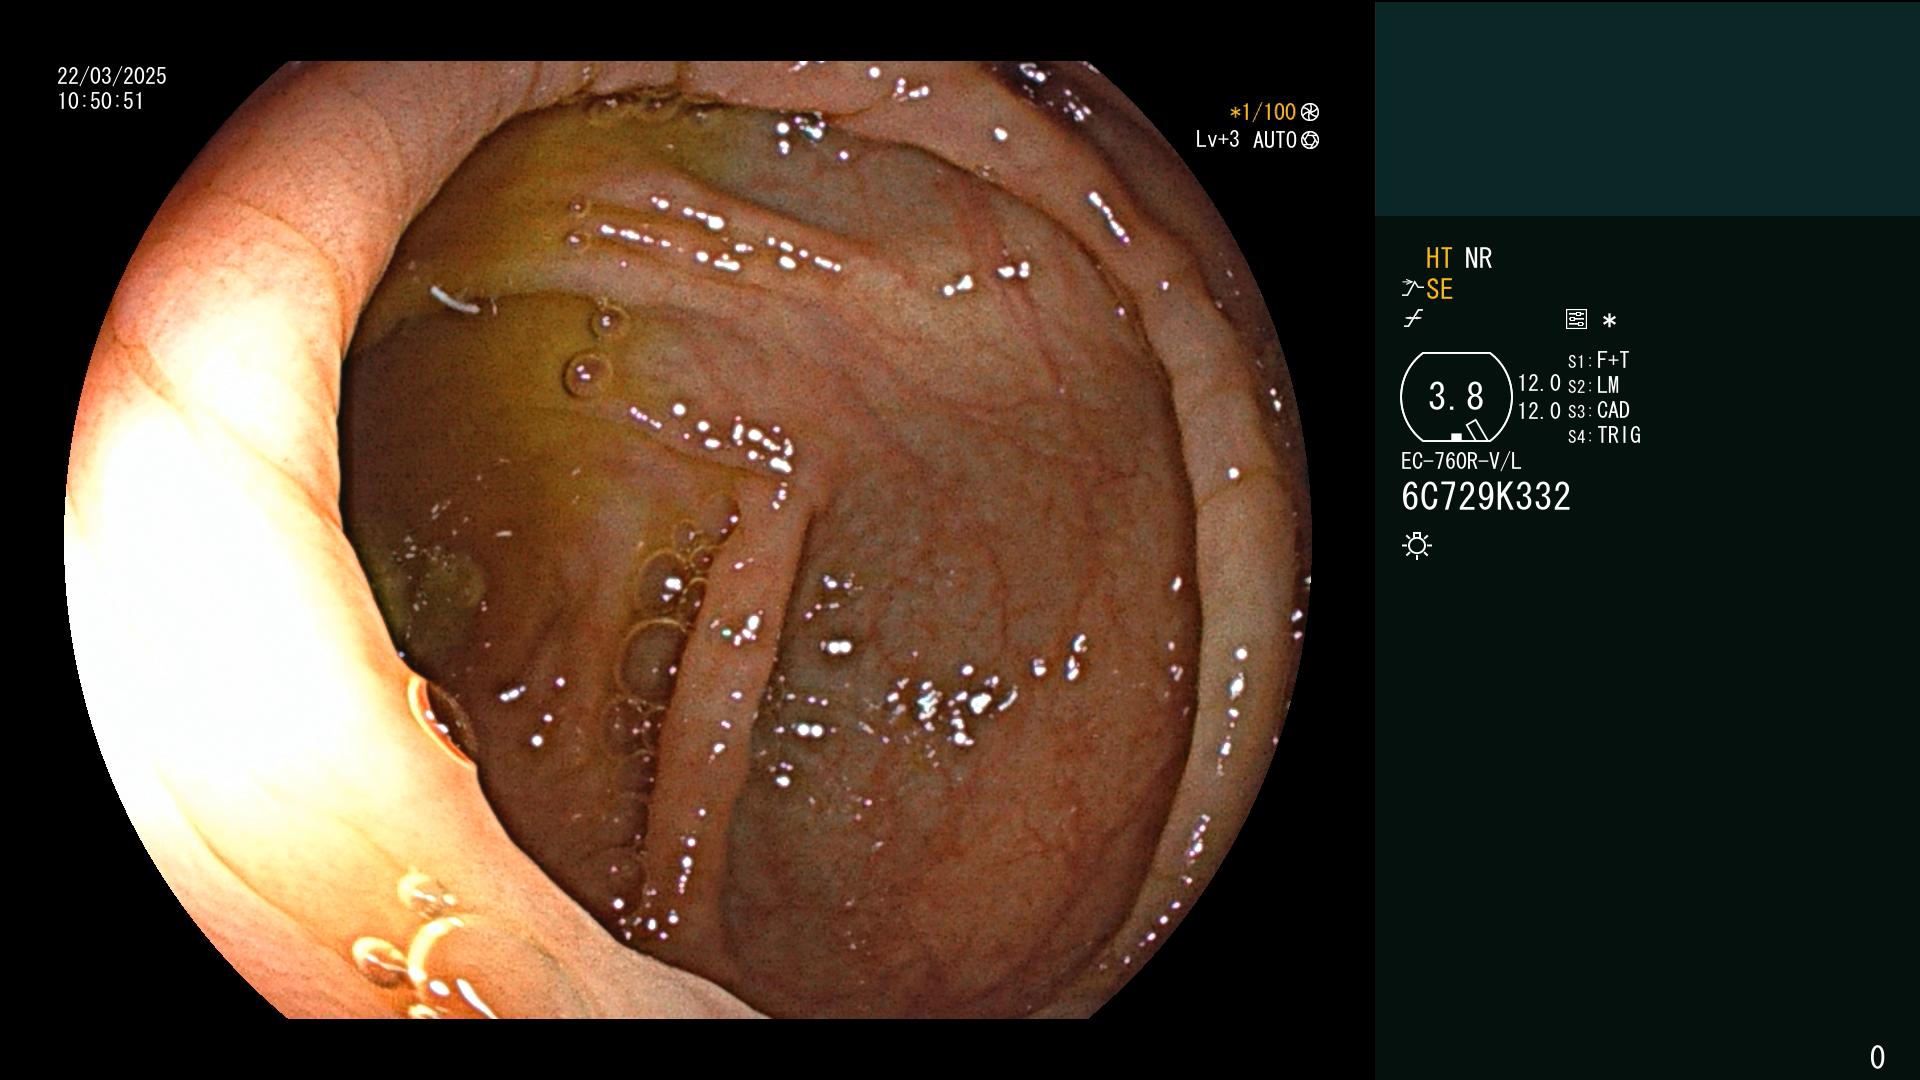This screenshot has height=1080, width=1920.
Task: Click the S4: TRIG switch assignment
Action: [1605, 435]
